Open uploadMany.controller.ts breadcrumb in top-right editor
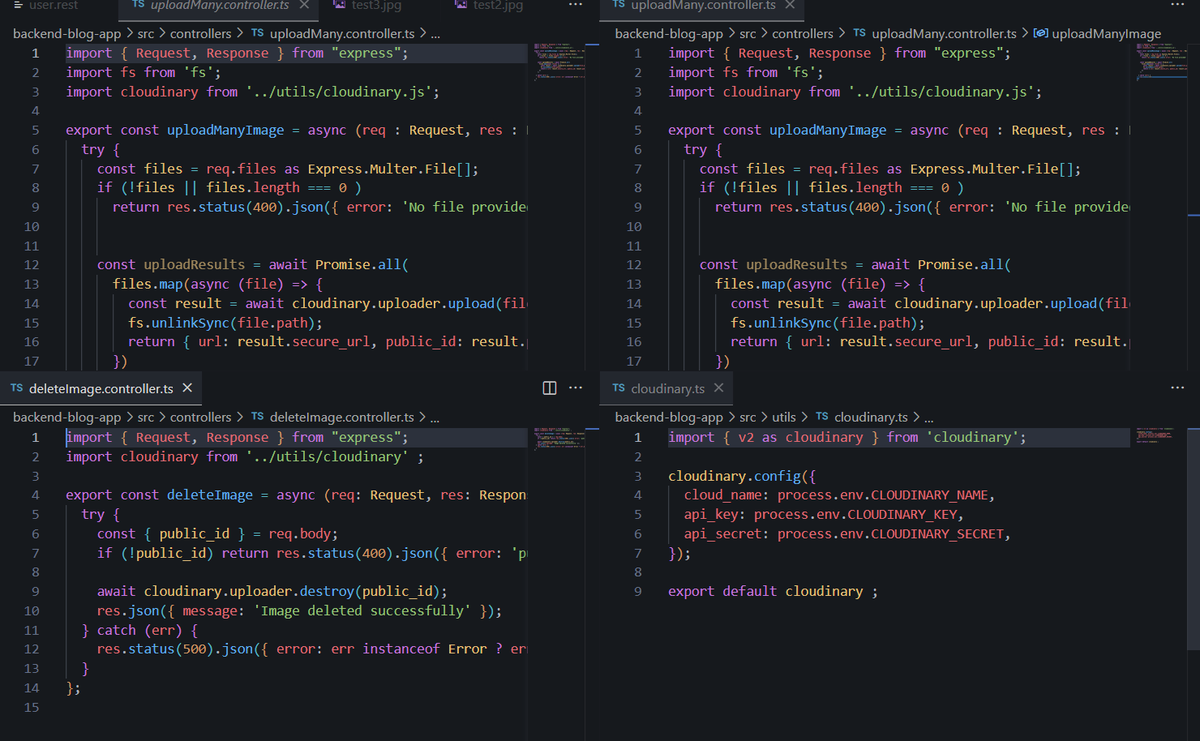 tap(944, 34)
